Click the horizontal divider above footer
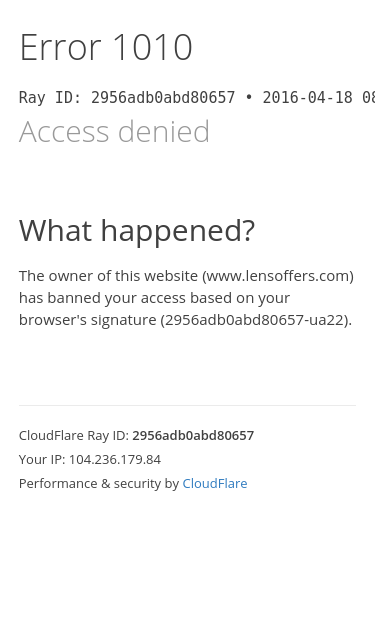 [187, 405]
